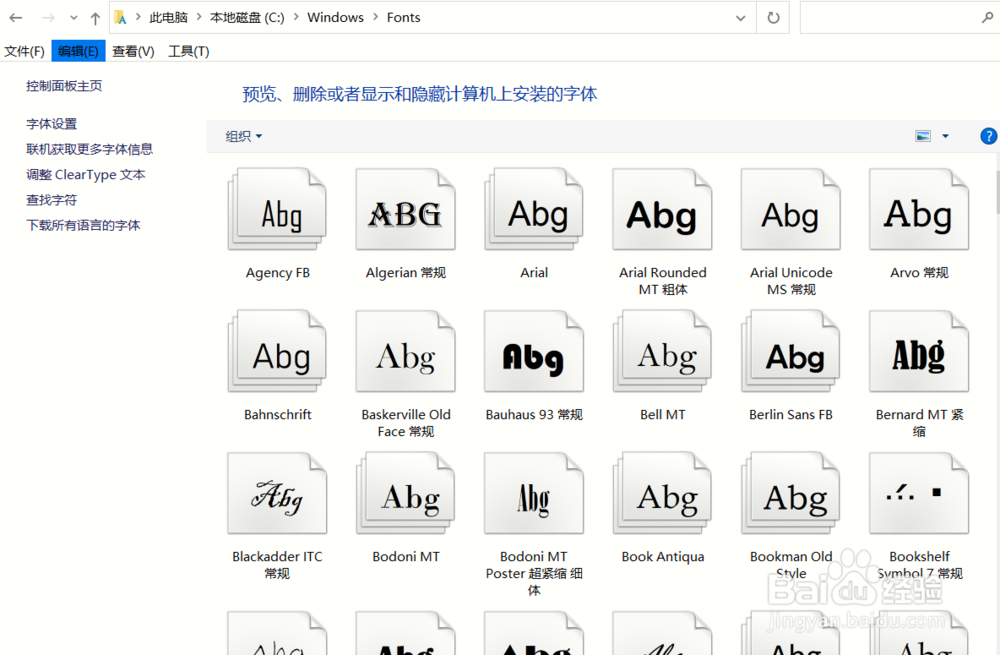Open the 工具(T) menu
The width and height of the screenshot is (1000, 655).
[189, 51]
